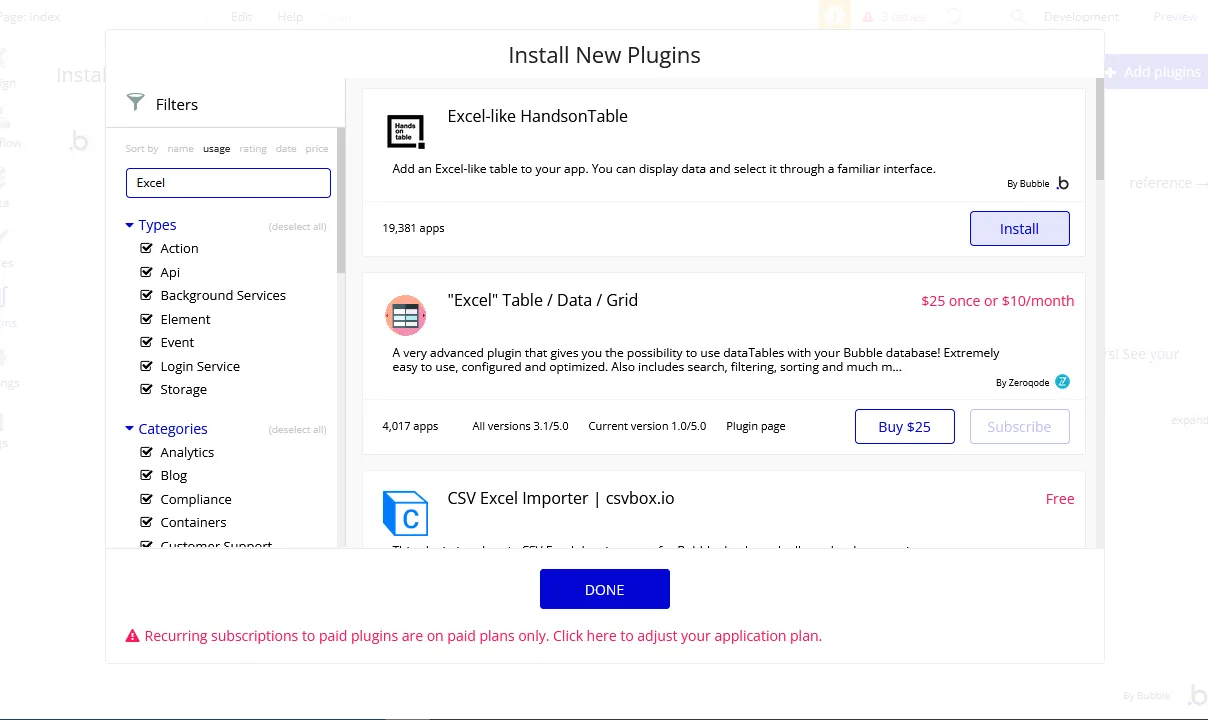Toggle the Background Services checkbox
1208x720 pixels.
point(147,295)
